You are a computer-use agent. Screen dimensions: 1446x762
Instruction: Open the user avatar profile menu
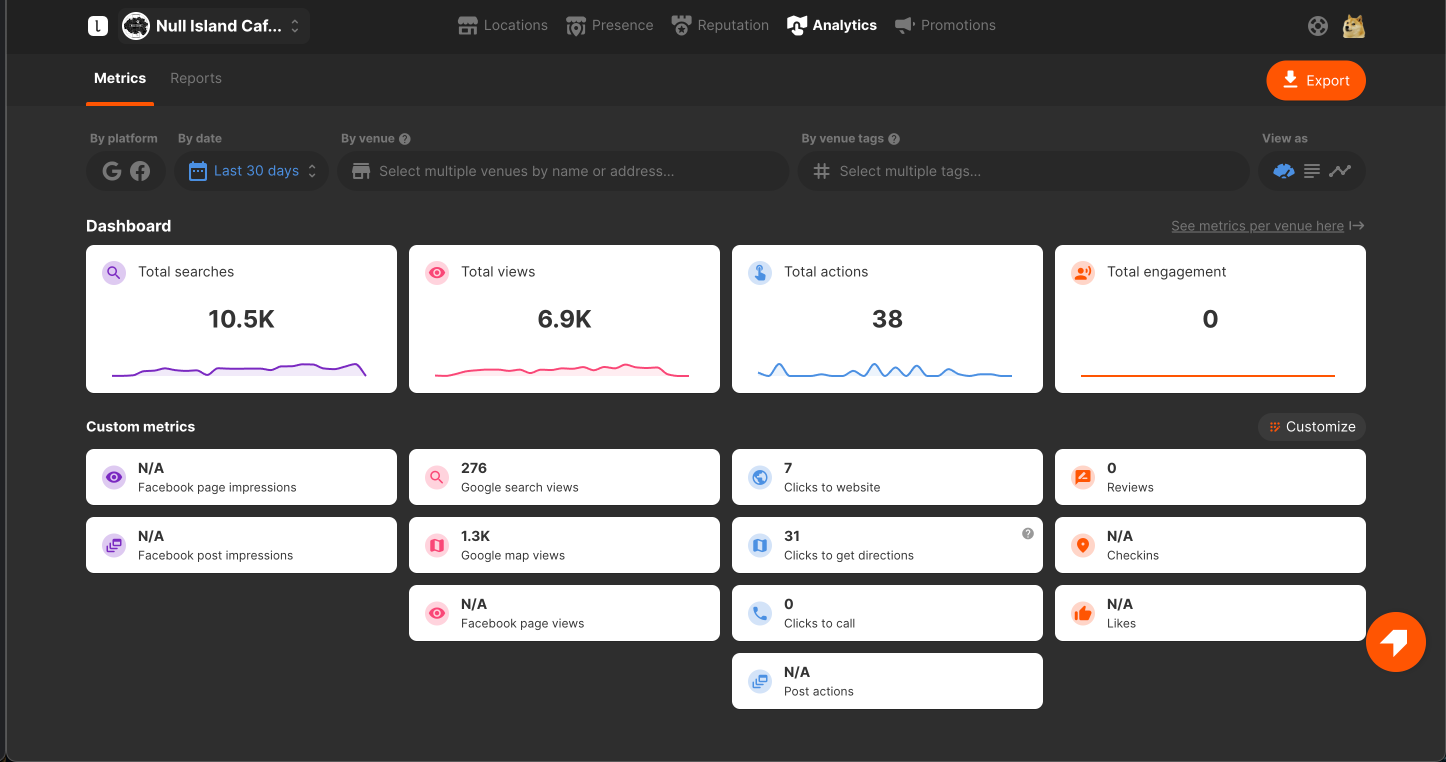(1354, 26)
